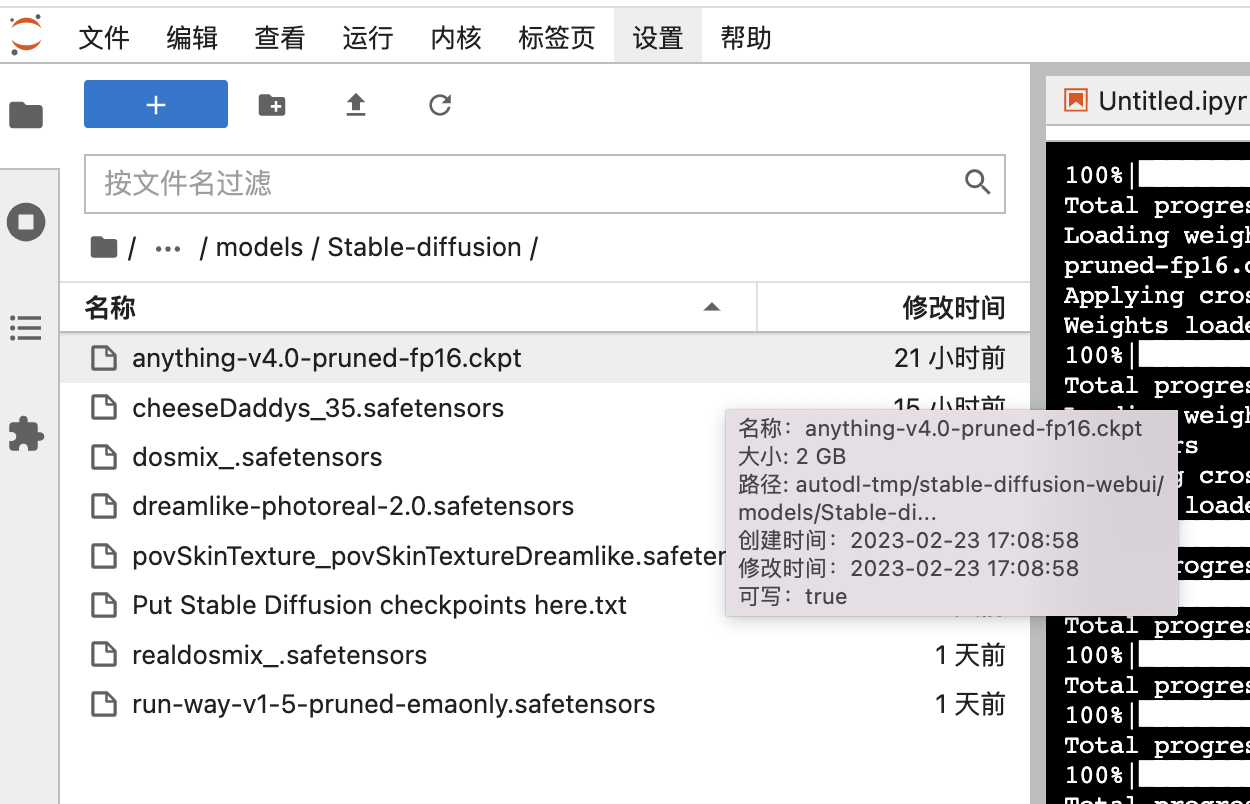Open the extension manager puzzle icon

coord(26,433)
